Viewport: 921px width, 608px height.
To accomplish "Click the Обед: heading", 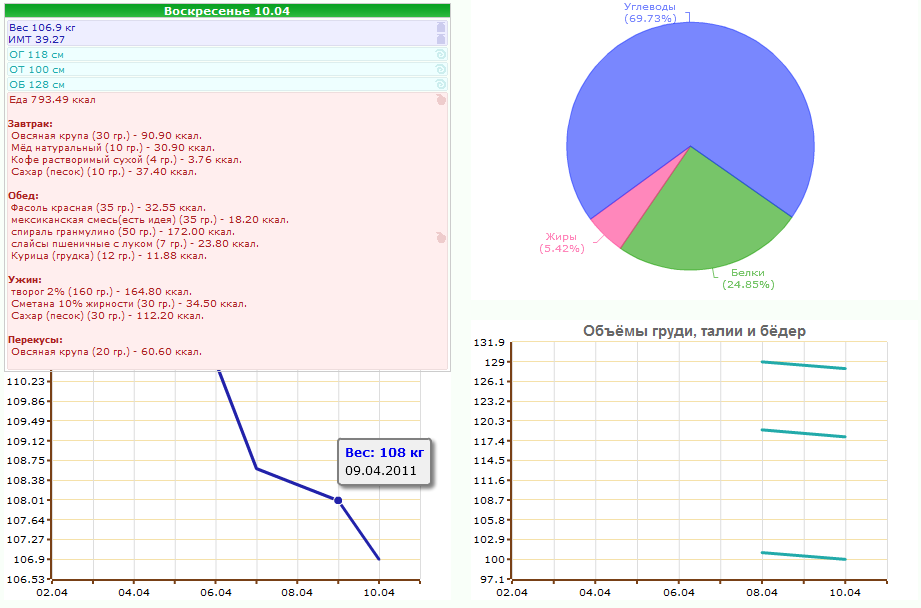I will pyautogui.click(x=23, y=196).
